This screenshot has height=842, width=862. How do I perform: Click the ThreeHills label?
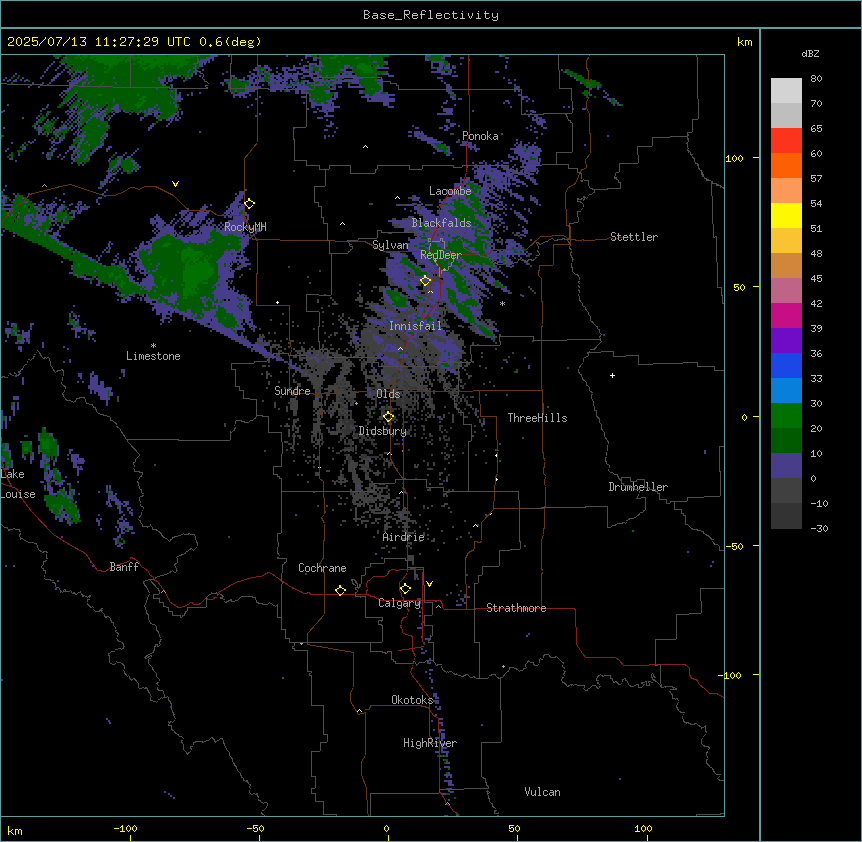pos(537,418)
